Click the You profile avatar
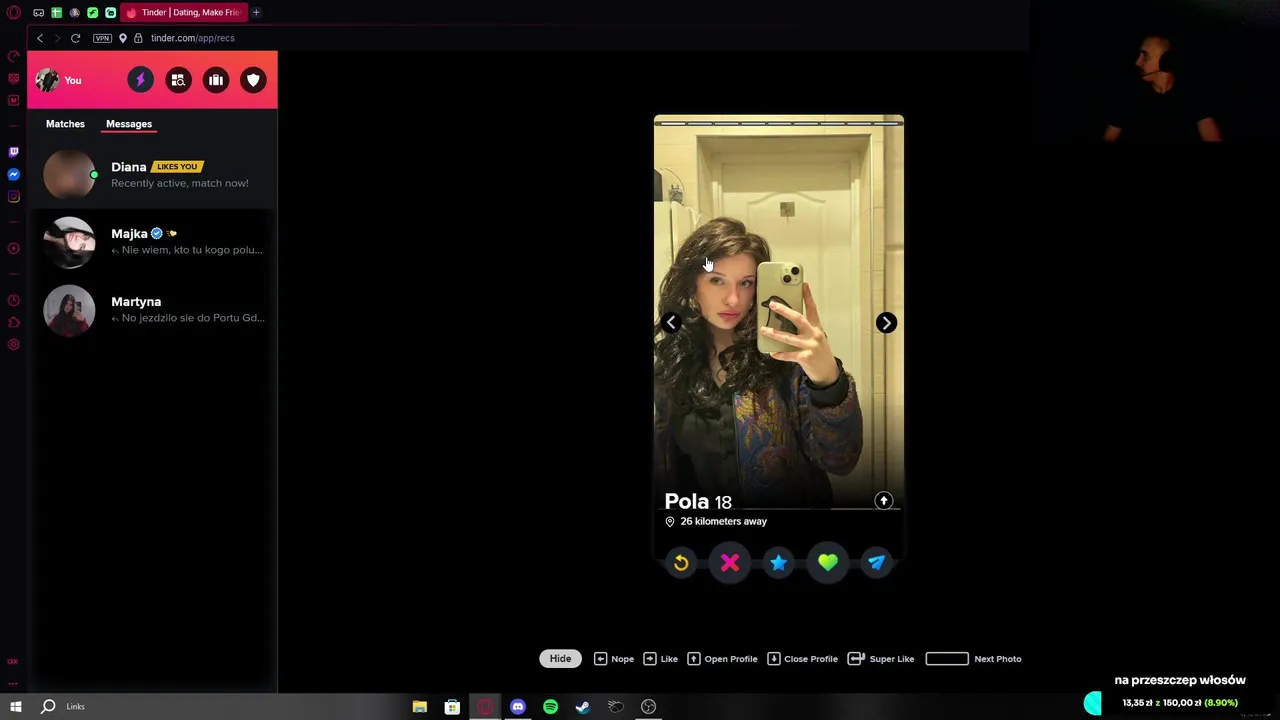The image size is (1280, 720). (x=47, y=80)
